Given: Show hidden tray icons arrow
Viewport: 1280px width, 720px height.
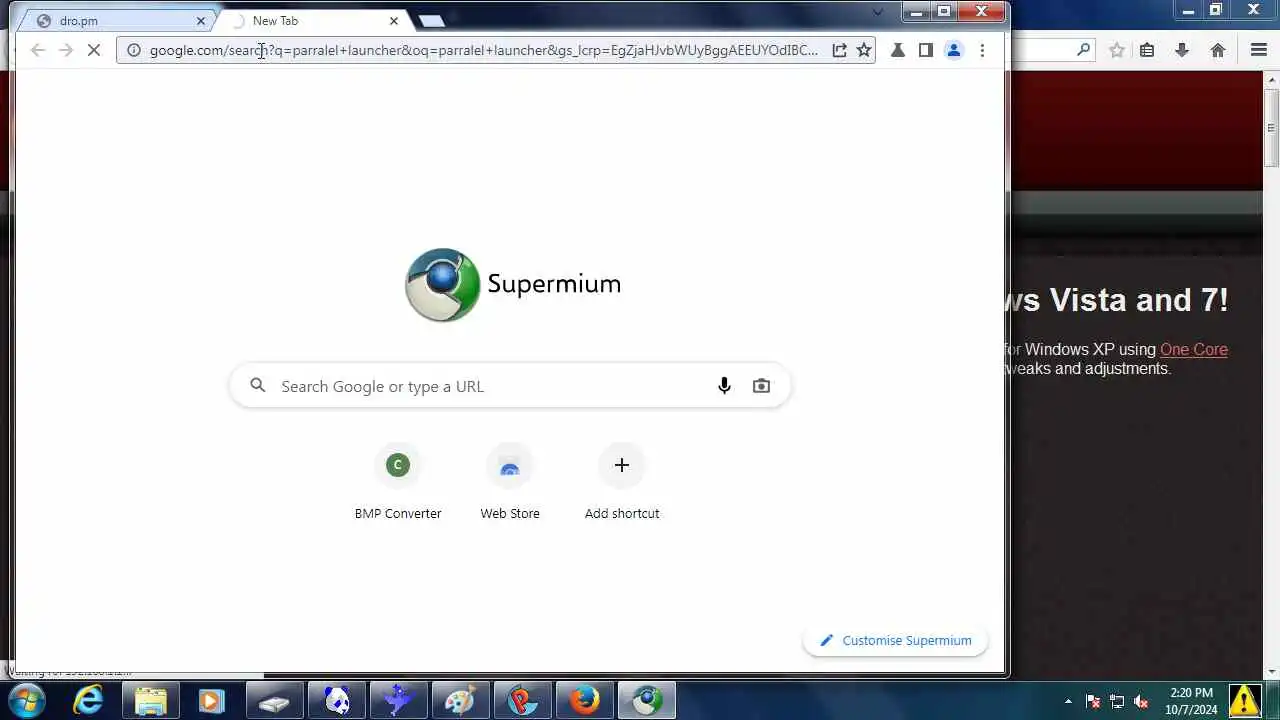Looking at the screenshot, I should (1068, 702).
